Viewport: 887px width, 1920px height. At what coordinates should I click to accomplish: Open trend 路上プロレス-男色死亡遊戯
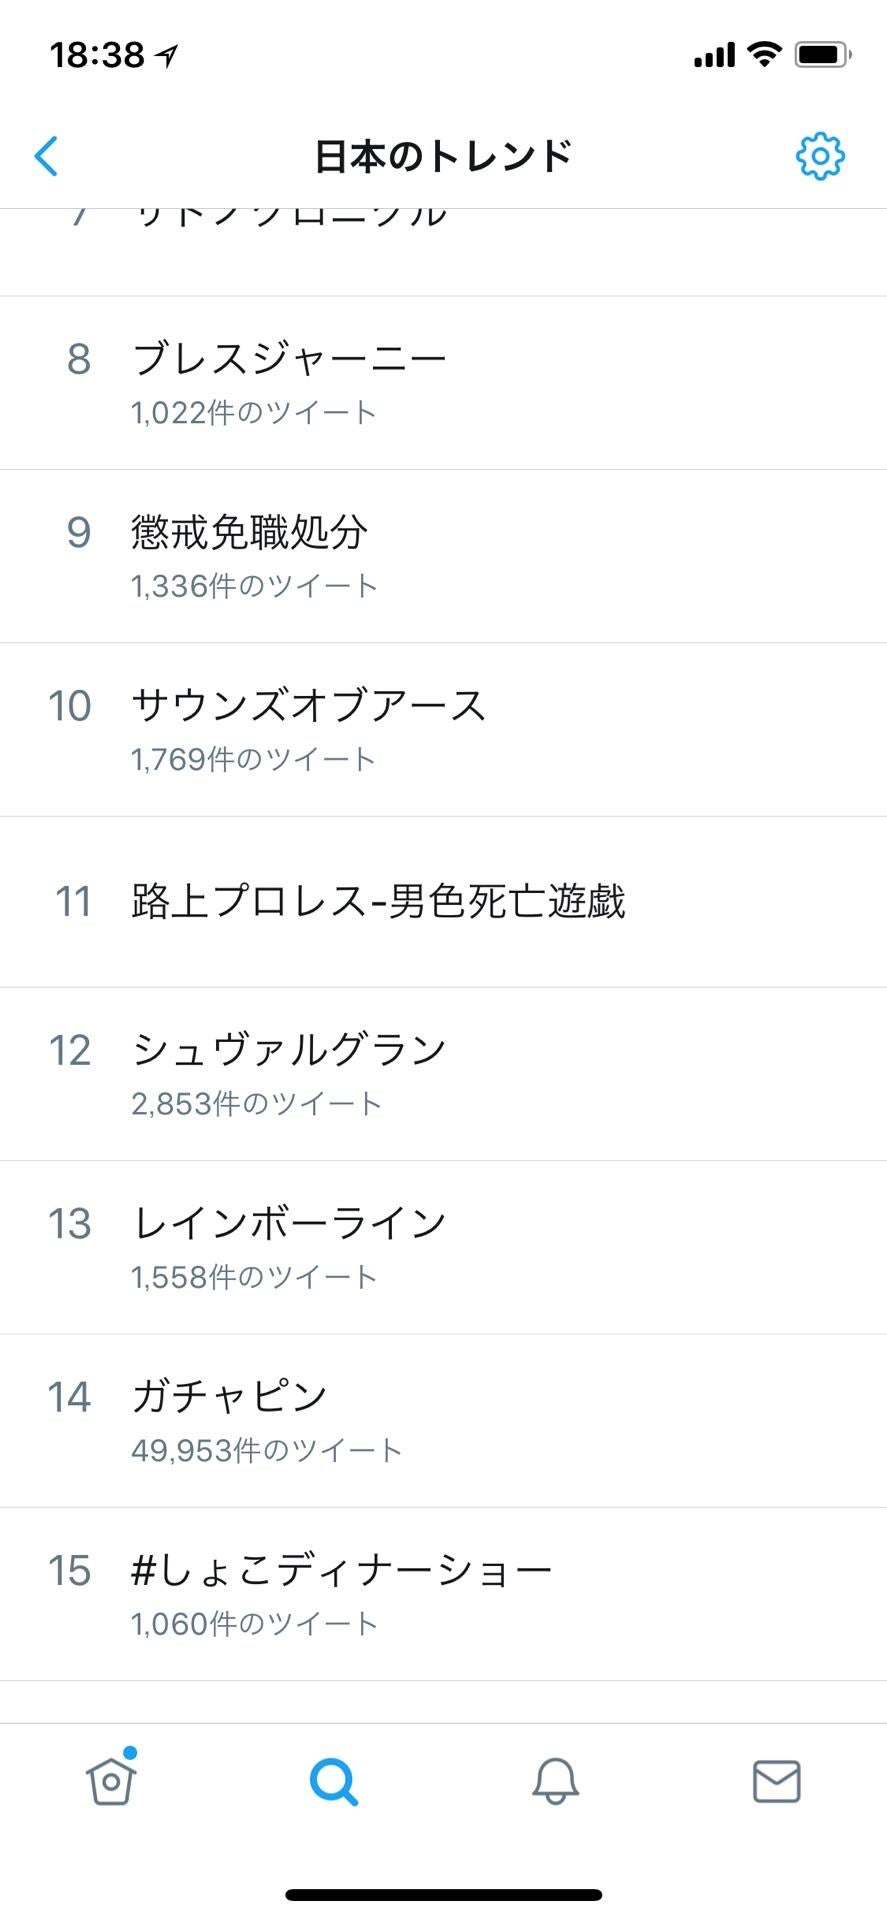[378, 901]
